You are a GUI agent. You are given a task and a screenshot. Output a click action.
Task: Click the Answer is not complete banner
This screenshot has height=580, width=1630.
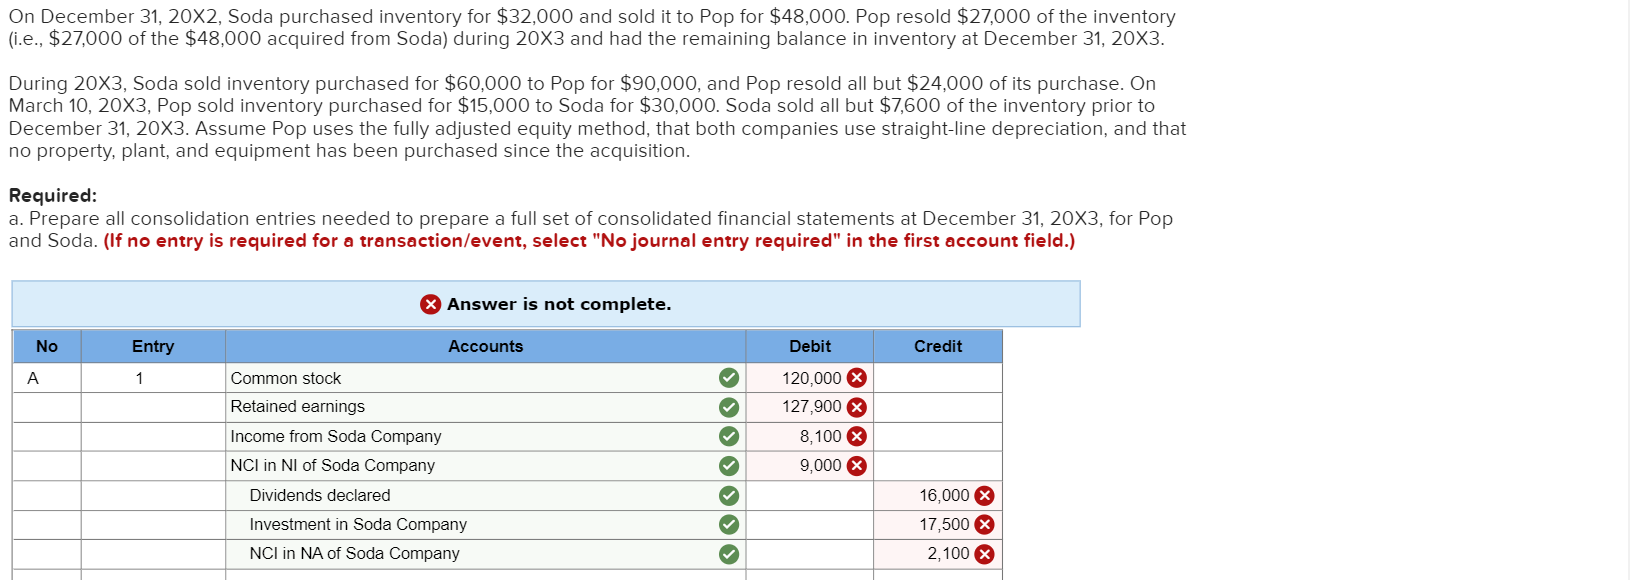pyautogui.click(x=547, y=304)
